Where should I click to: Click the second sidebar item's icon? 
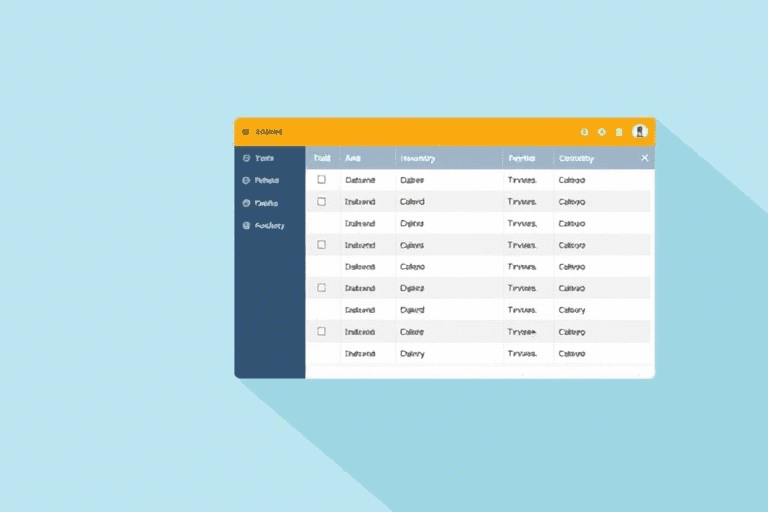click(x=246, y=181)
